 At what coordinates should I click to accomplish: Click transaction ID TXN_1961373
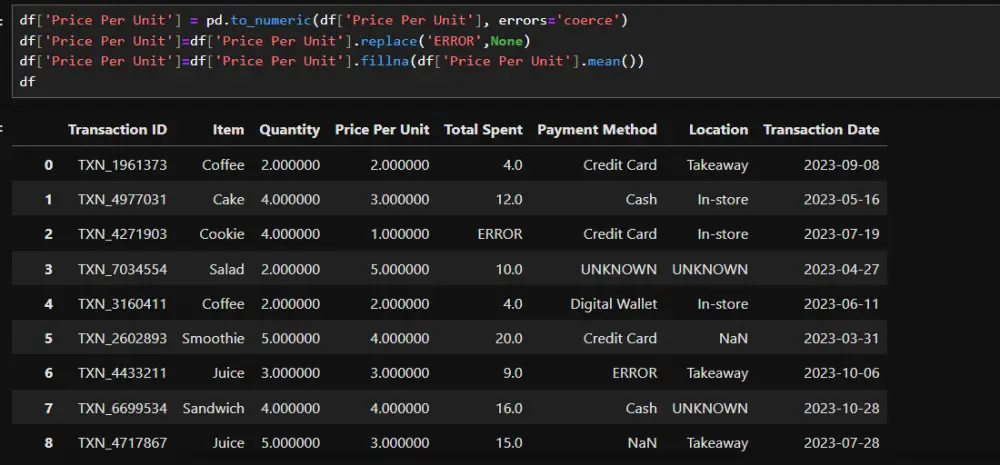(x=122, y=165)
